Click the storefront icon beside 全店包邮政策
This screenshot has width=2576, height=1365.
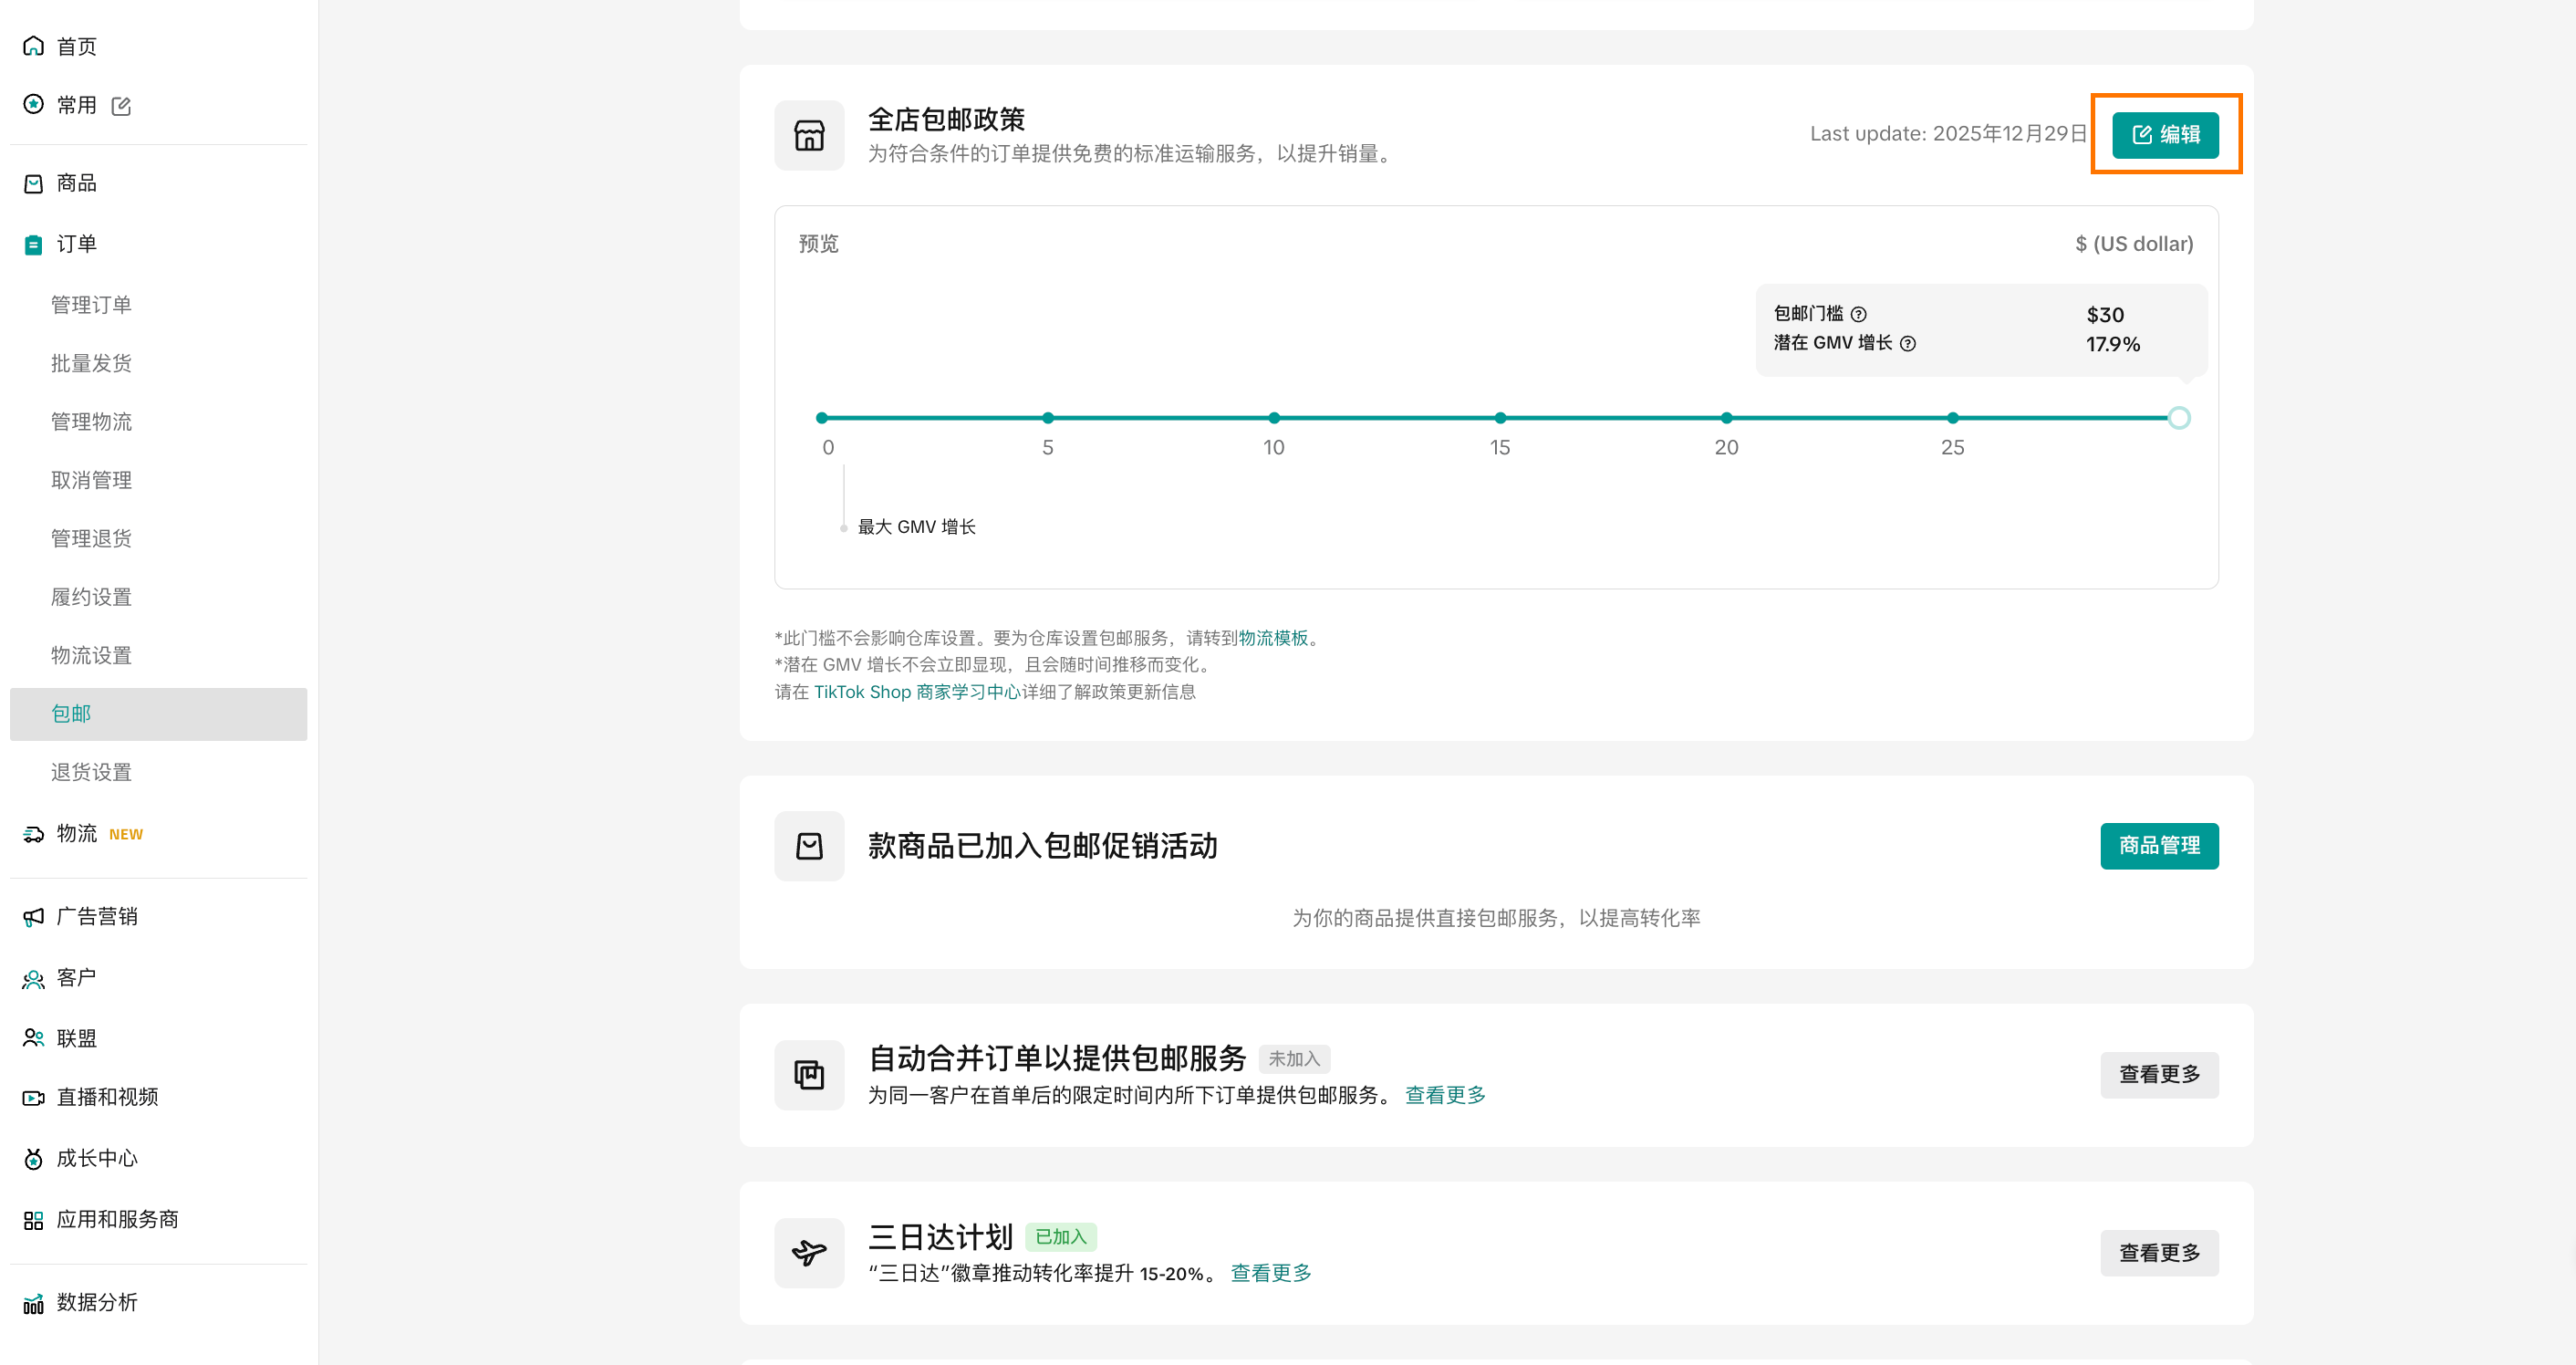point(809,135)
